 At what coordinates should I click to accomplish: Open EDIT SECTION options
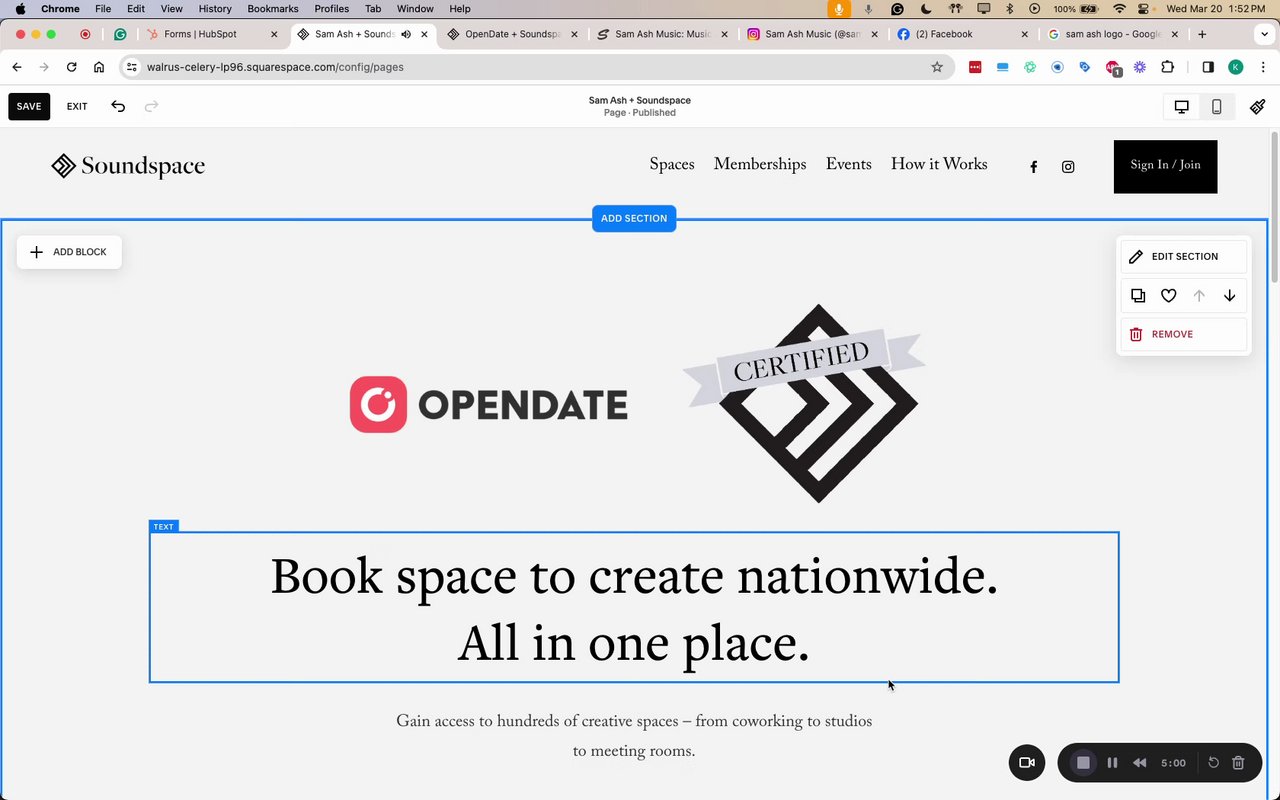(x=1184, y=256)
